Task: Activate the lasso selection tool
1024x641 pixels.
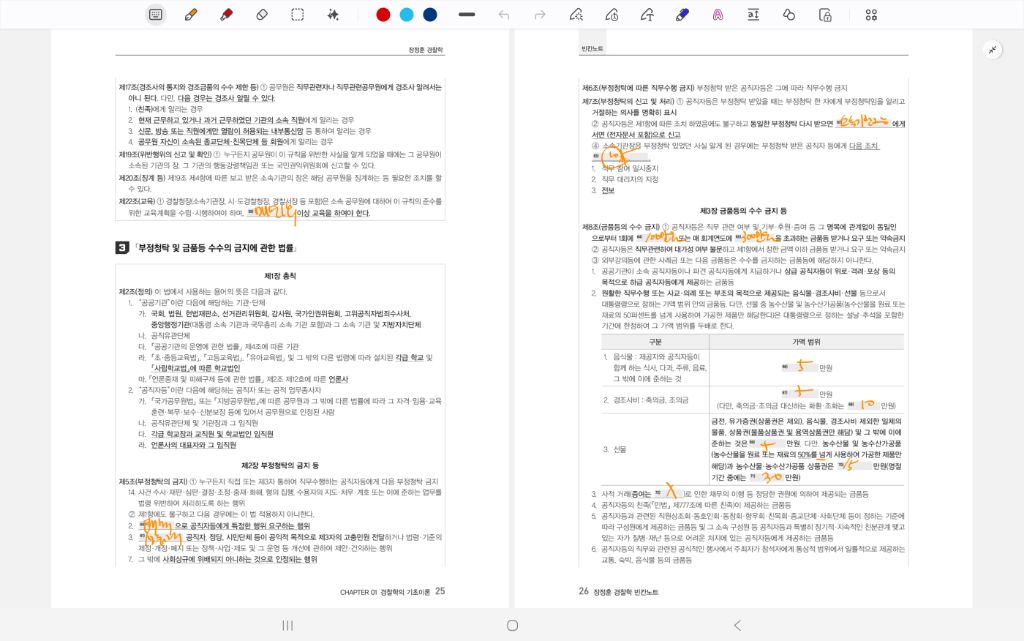Action: [x=298, y=15]
